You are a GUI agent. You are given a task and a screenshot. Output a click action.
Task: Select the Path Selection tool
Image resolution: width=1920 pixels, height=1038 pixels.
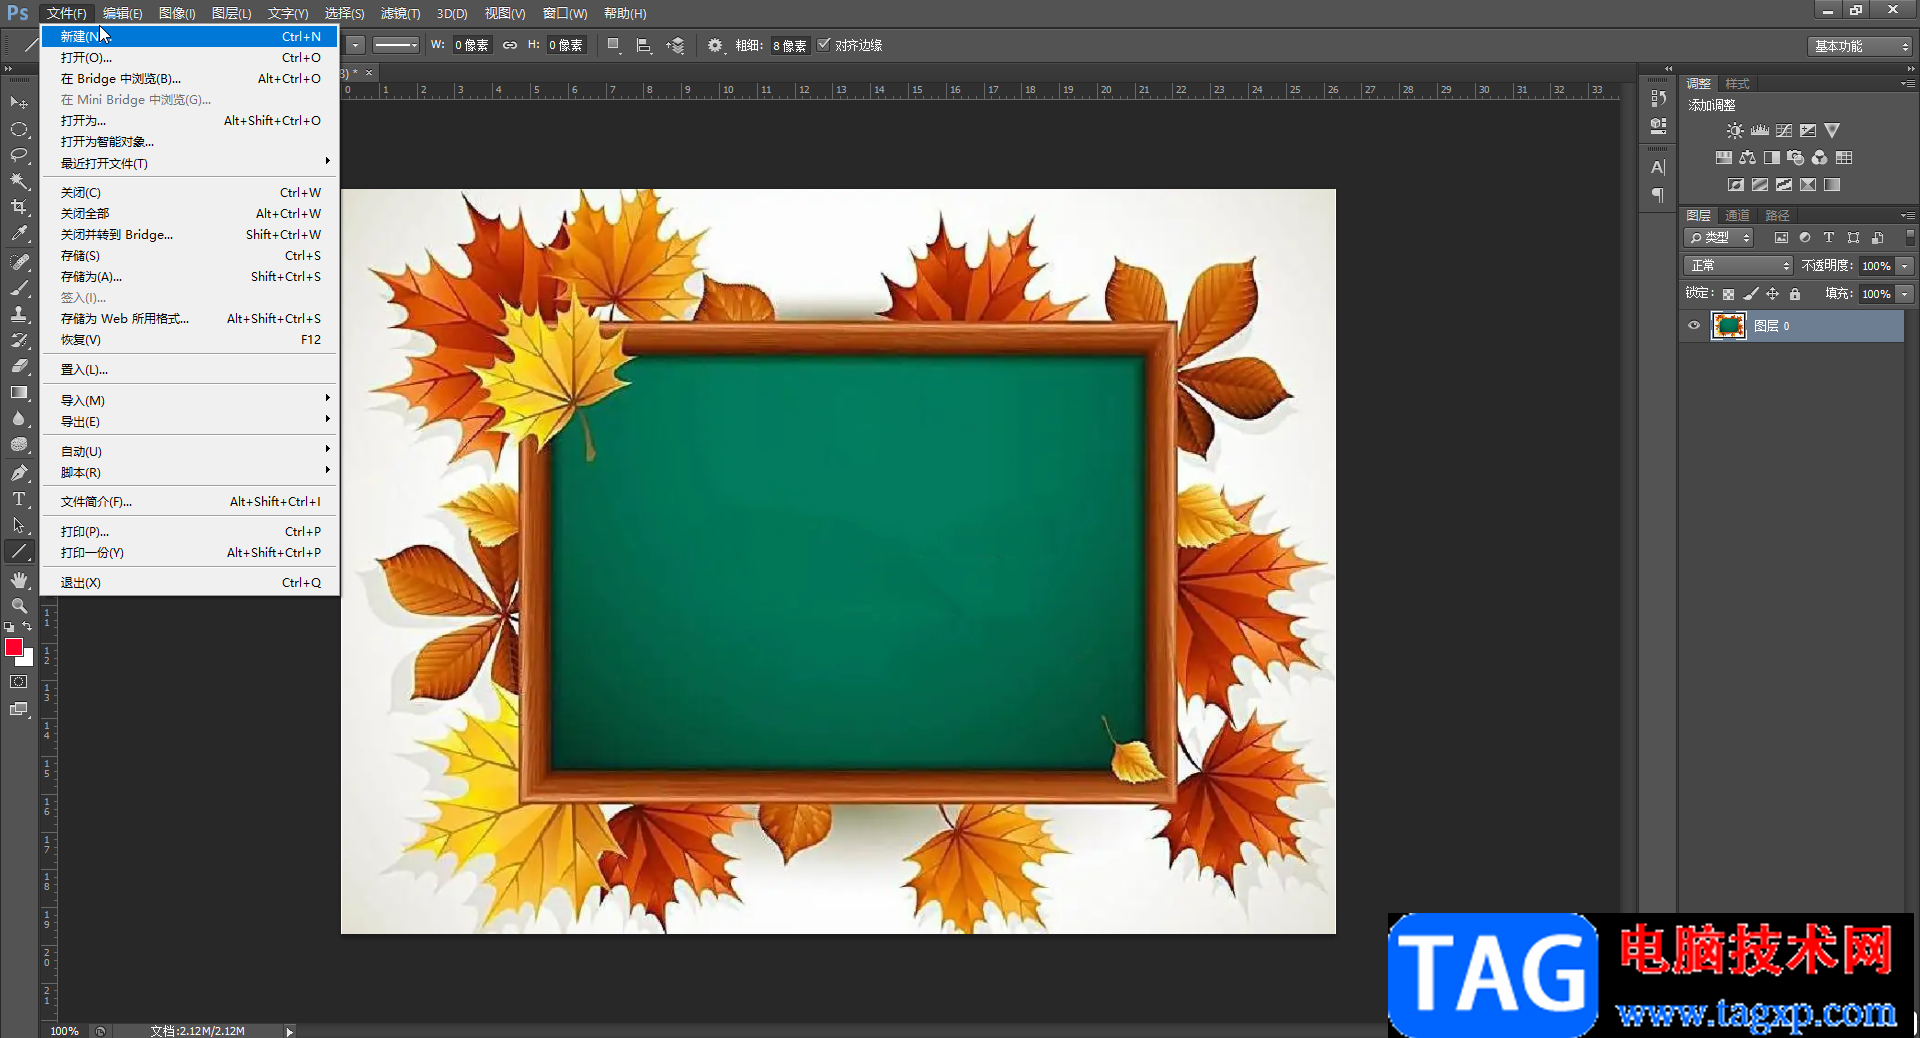click(x=19, y=525)
